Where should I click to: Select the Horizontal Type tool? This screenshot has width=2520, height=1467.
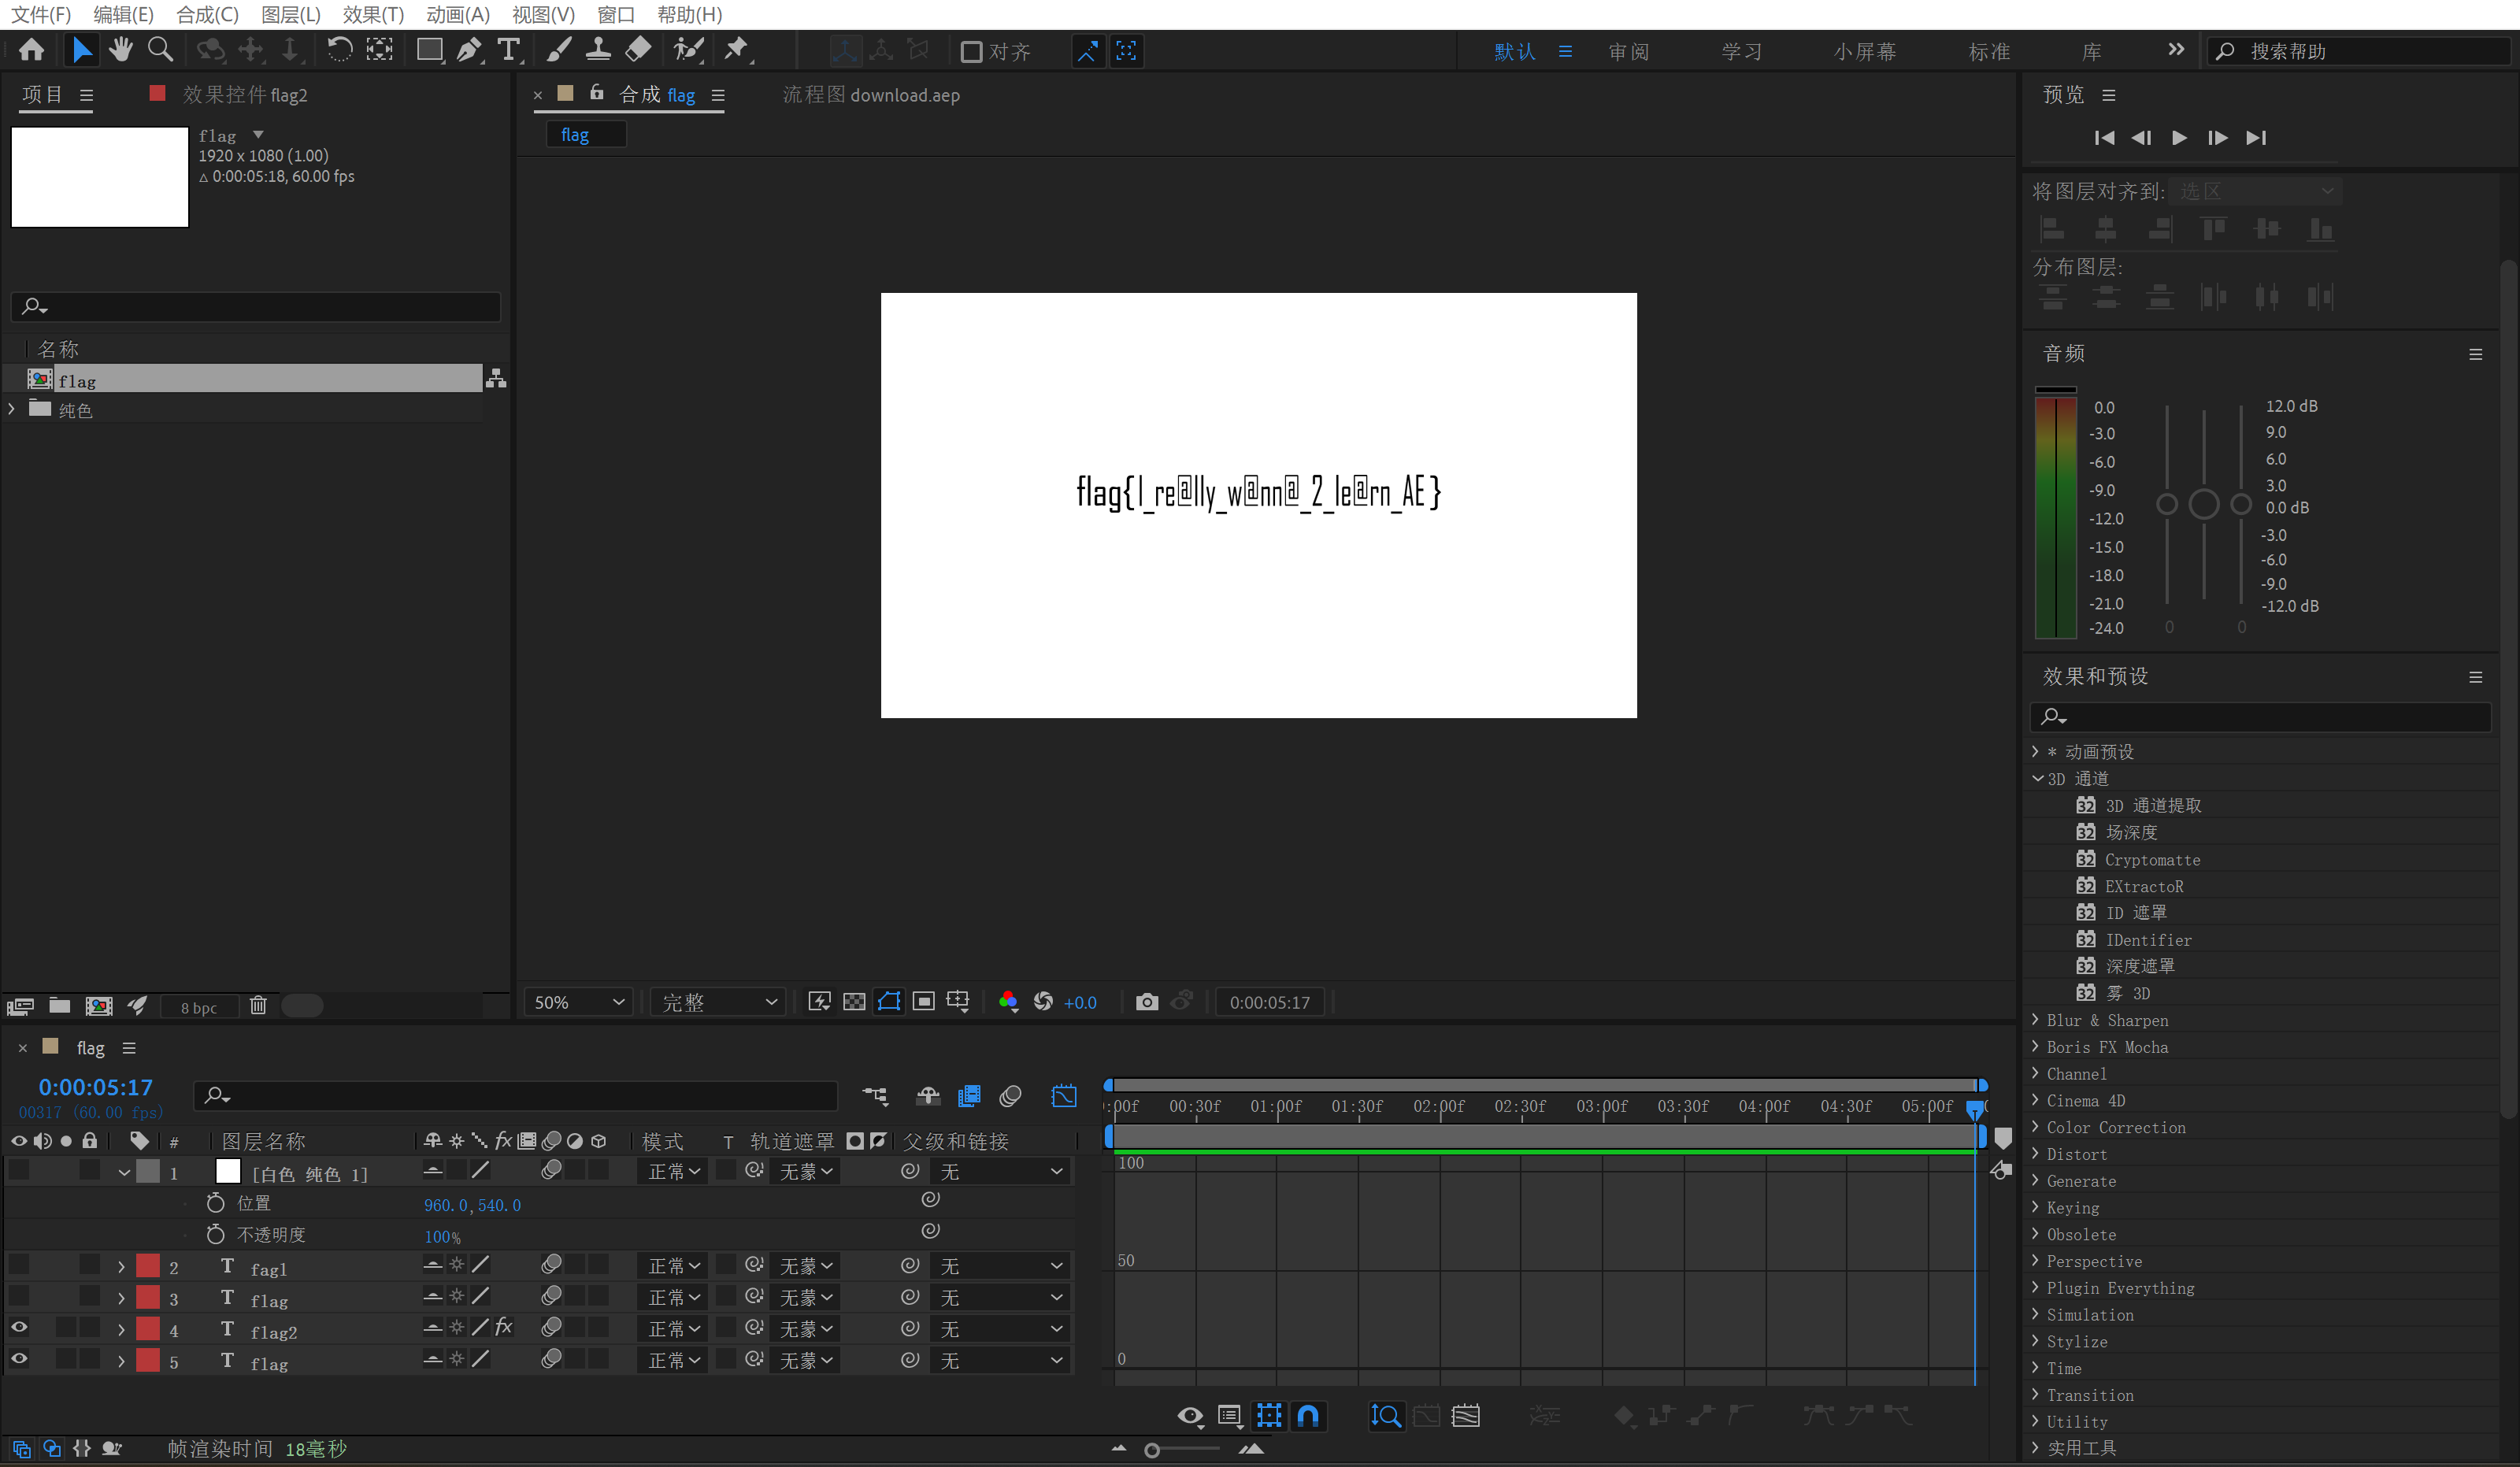(509, 50)
